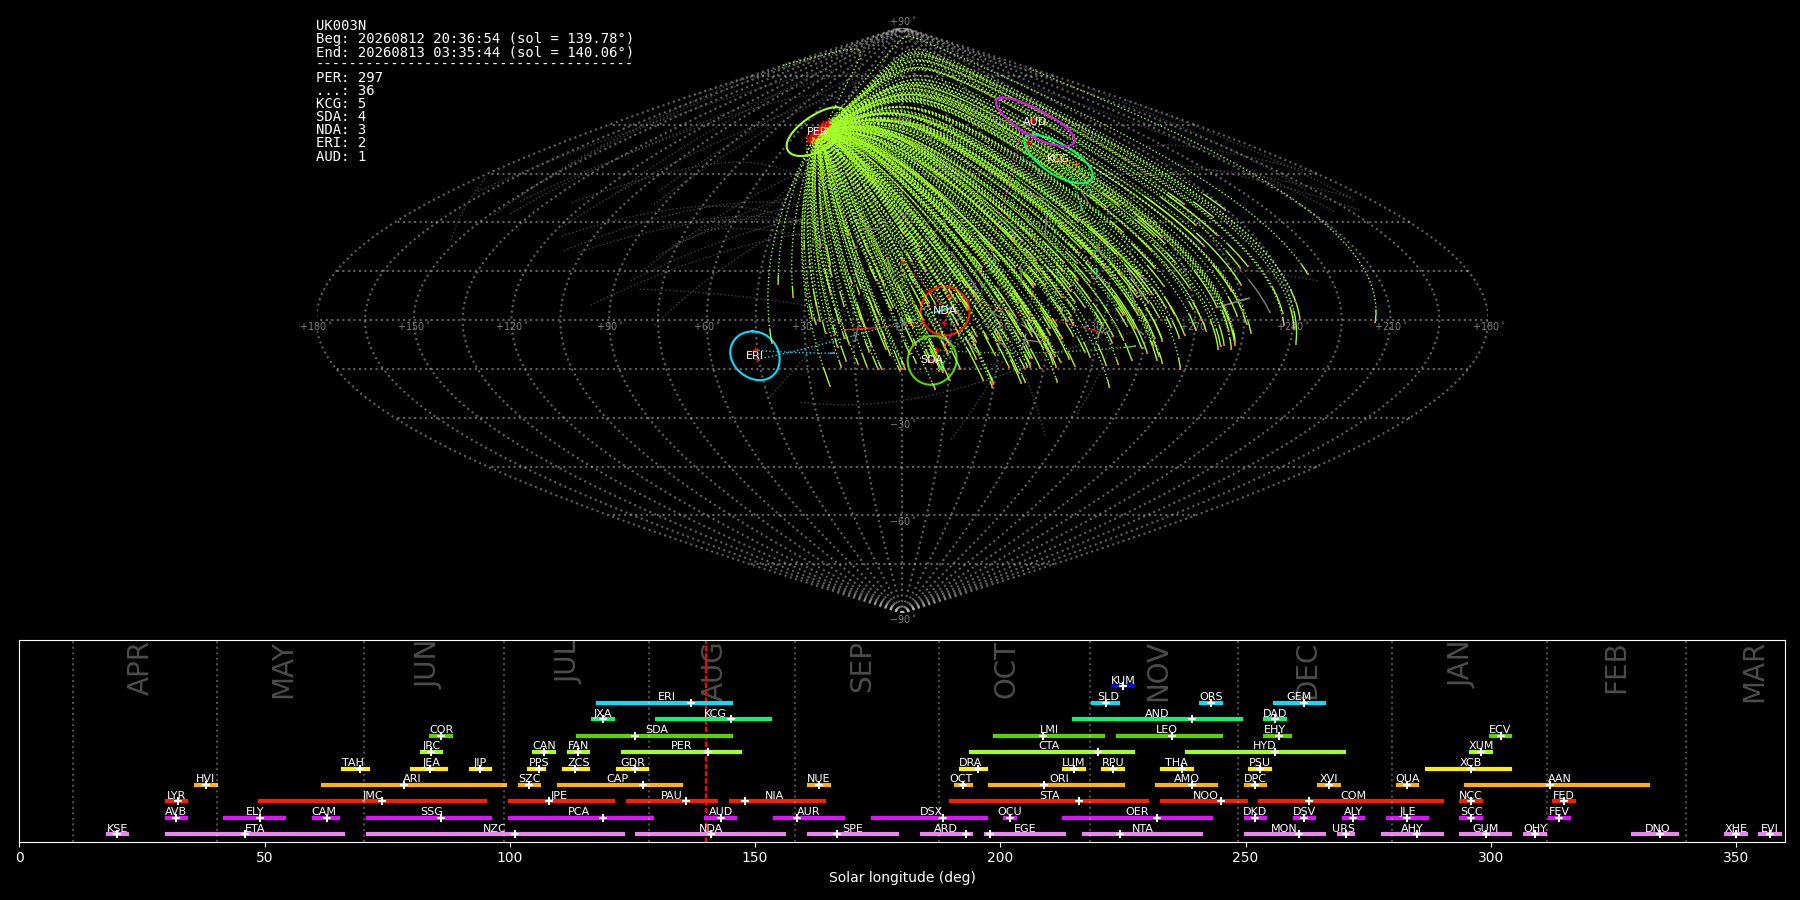Click the KUM shower marker
This screenshot has height=900, width=1800.
coord(1123,686)
